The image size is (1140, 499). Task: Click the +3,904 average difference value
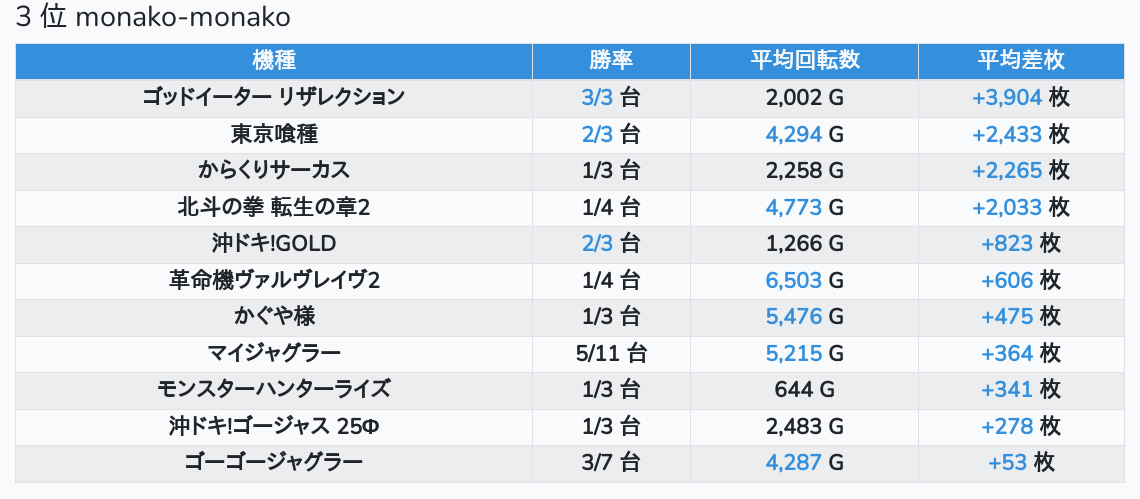pyautogui.click(x=1007, y=97)
